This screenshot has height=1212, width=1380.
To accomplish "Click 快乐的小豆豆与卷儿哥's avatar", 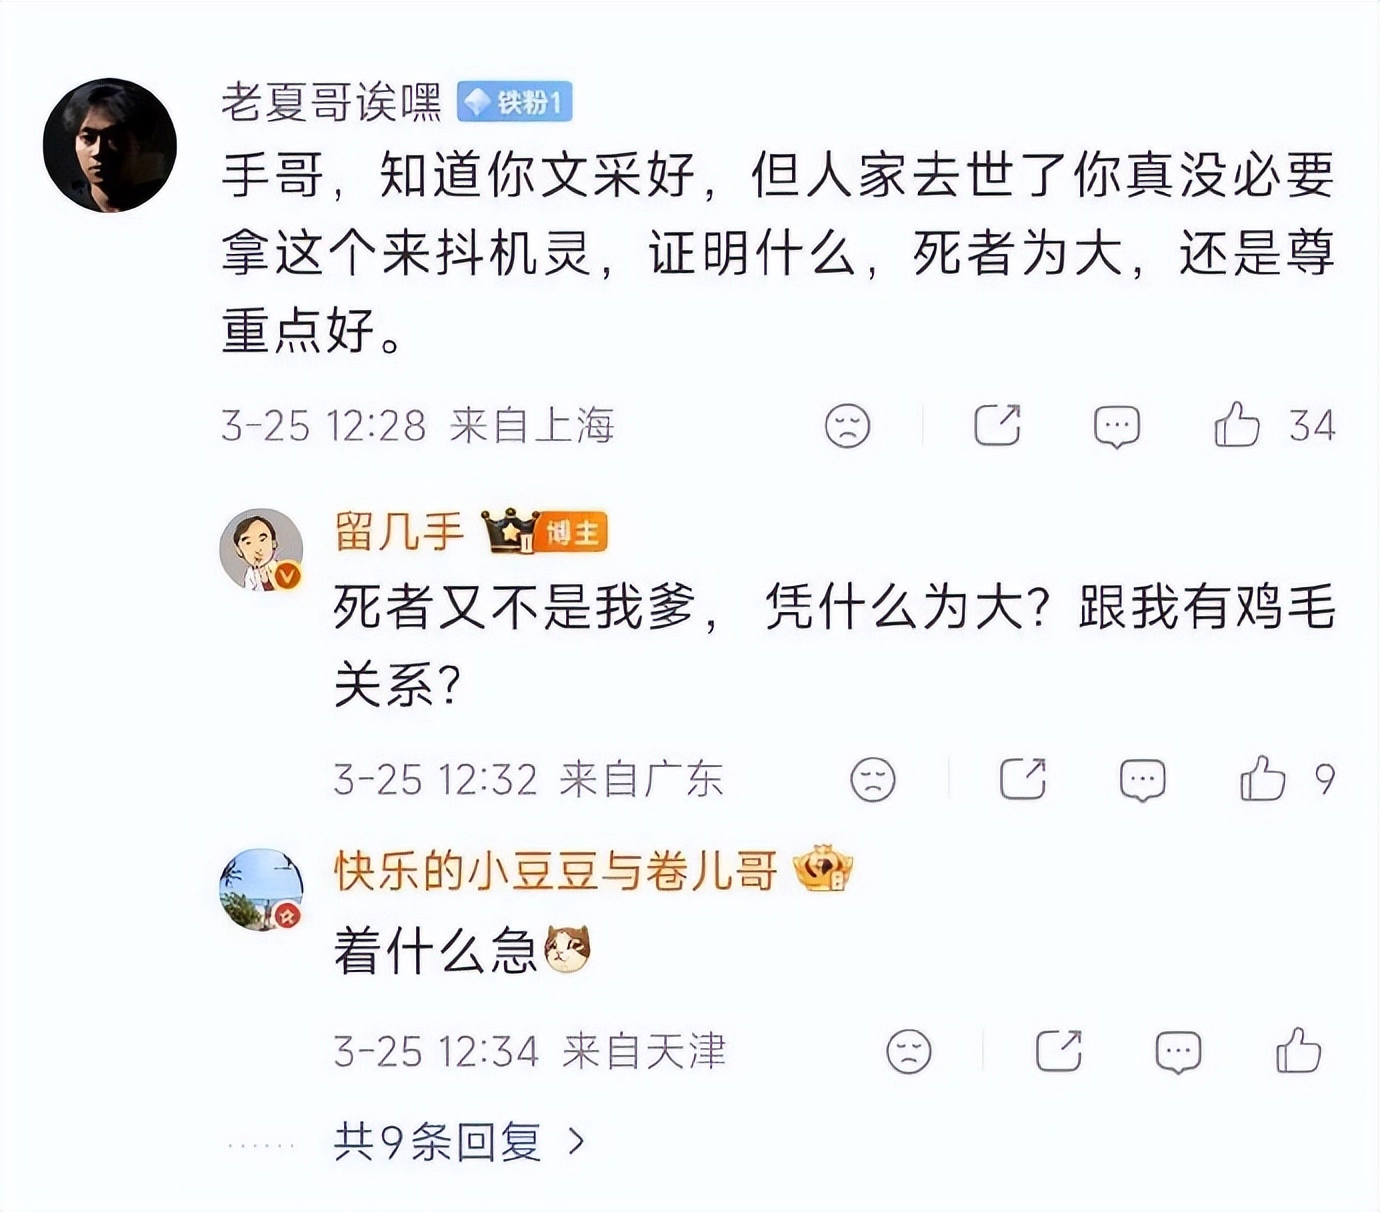I will pyautogui.click(x=260, y=890).
